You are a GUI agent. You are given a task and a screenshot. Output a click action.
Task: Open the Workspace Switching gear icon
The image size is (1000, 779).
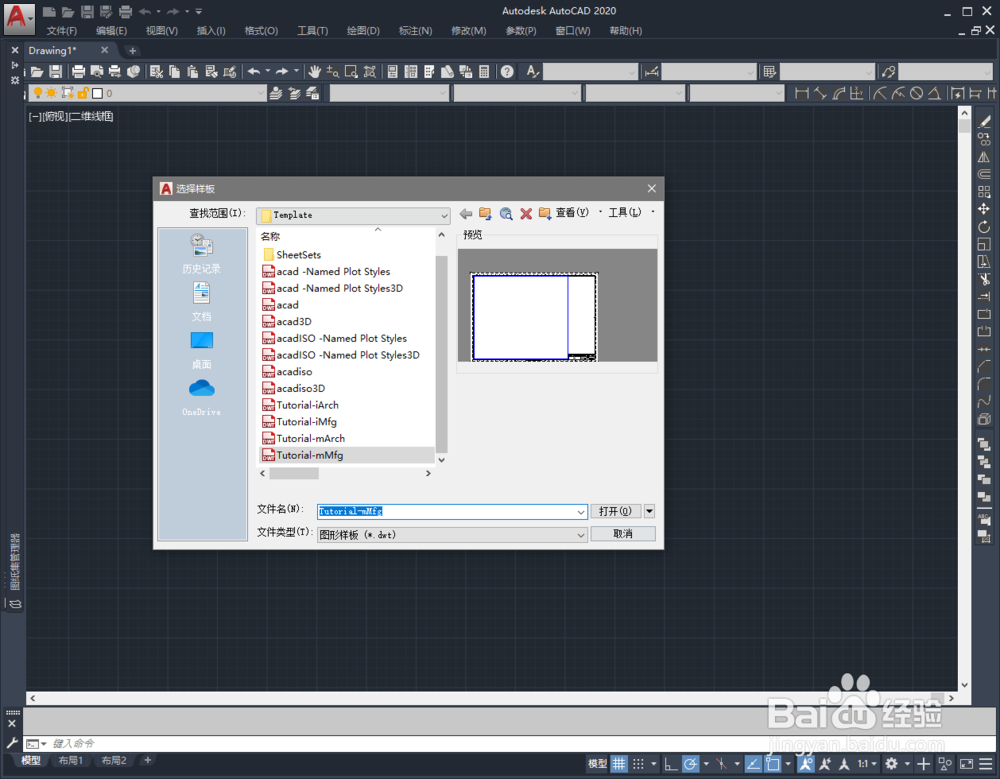[892, 764]
